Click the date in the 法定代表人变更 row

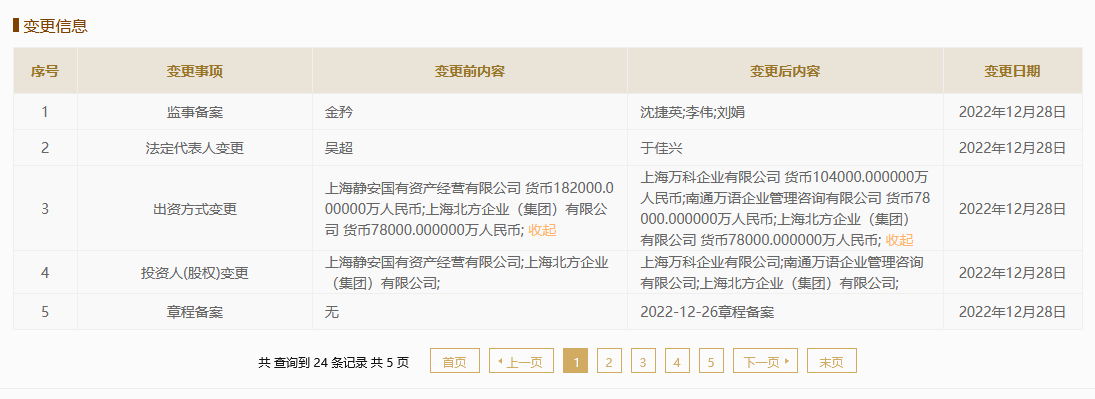[1013, 147]
